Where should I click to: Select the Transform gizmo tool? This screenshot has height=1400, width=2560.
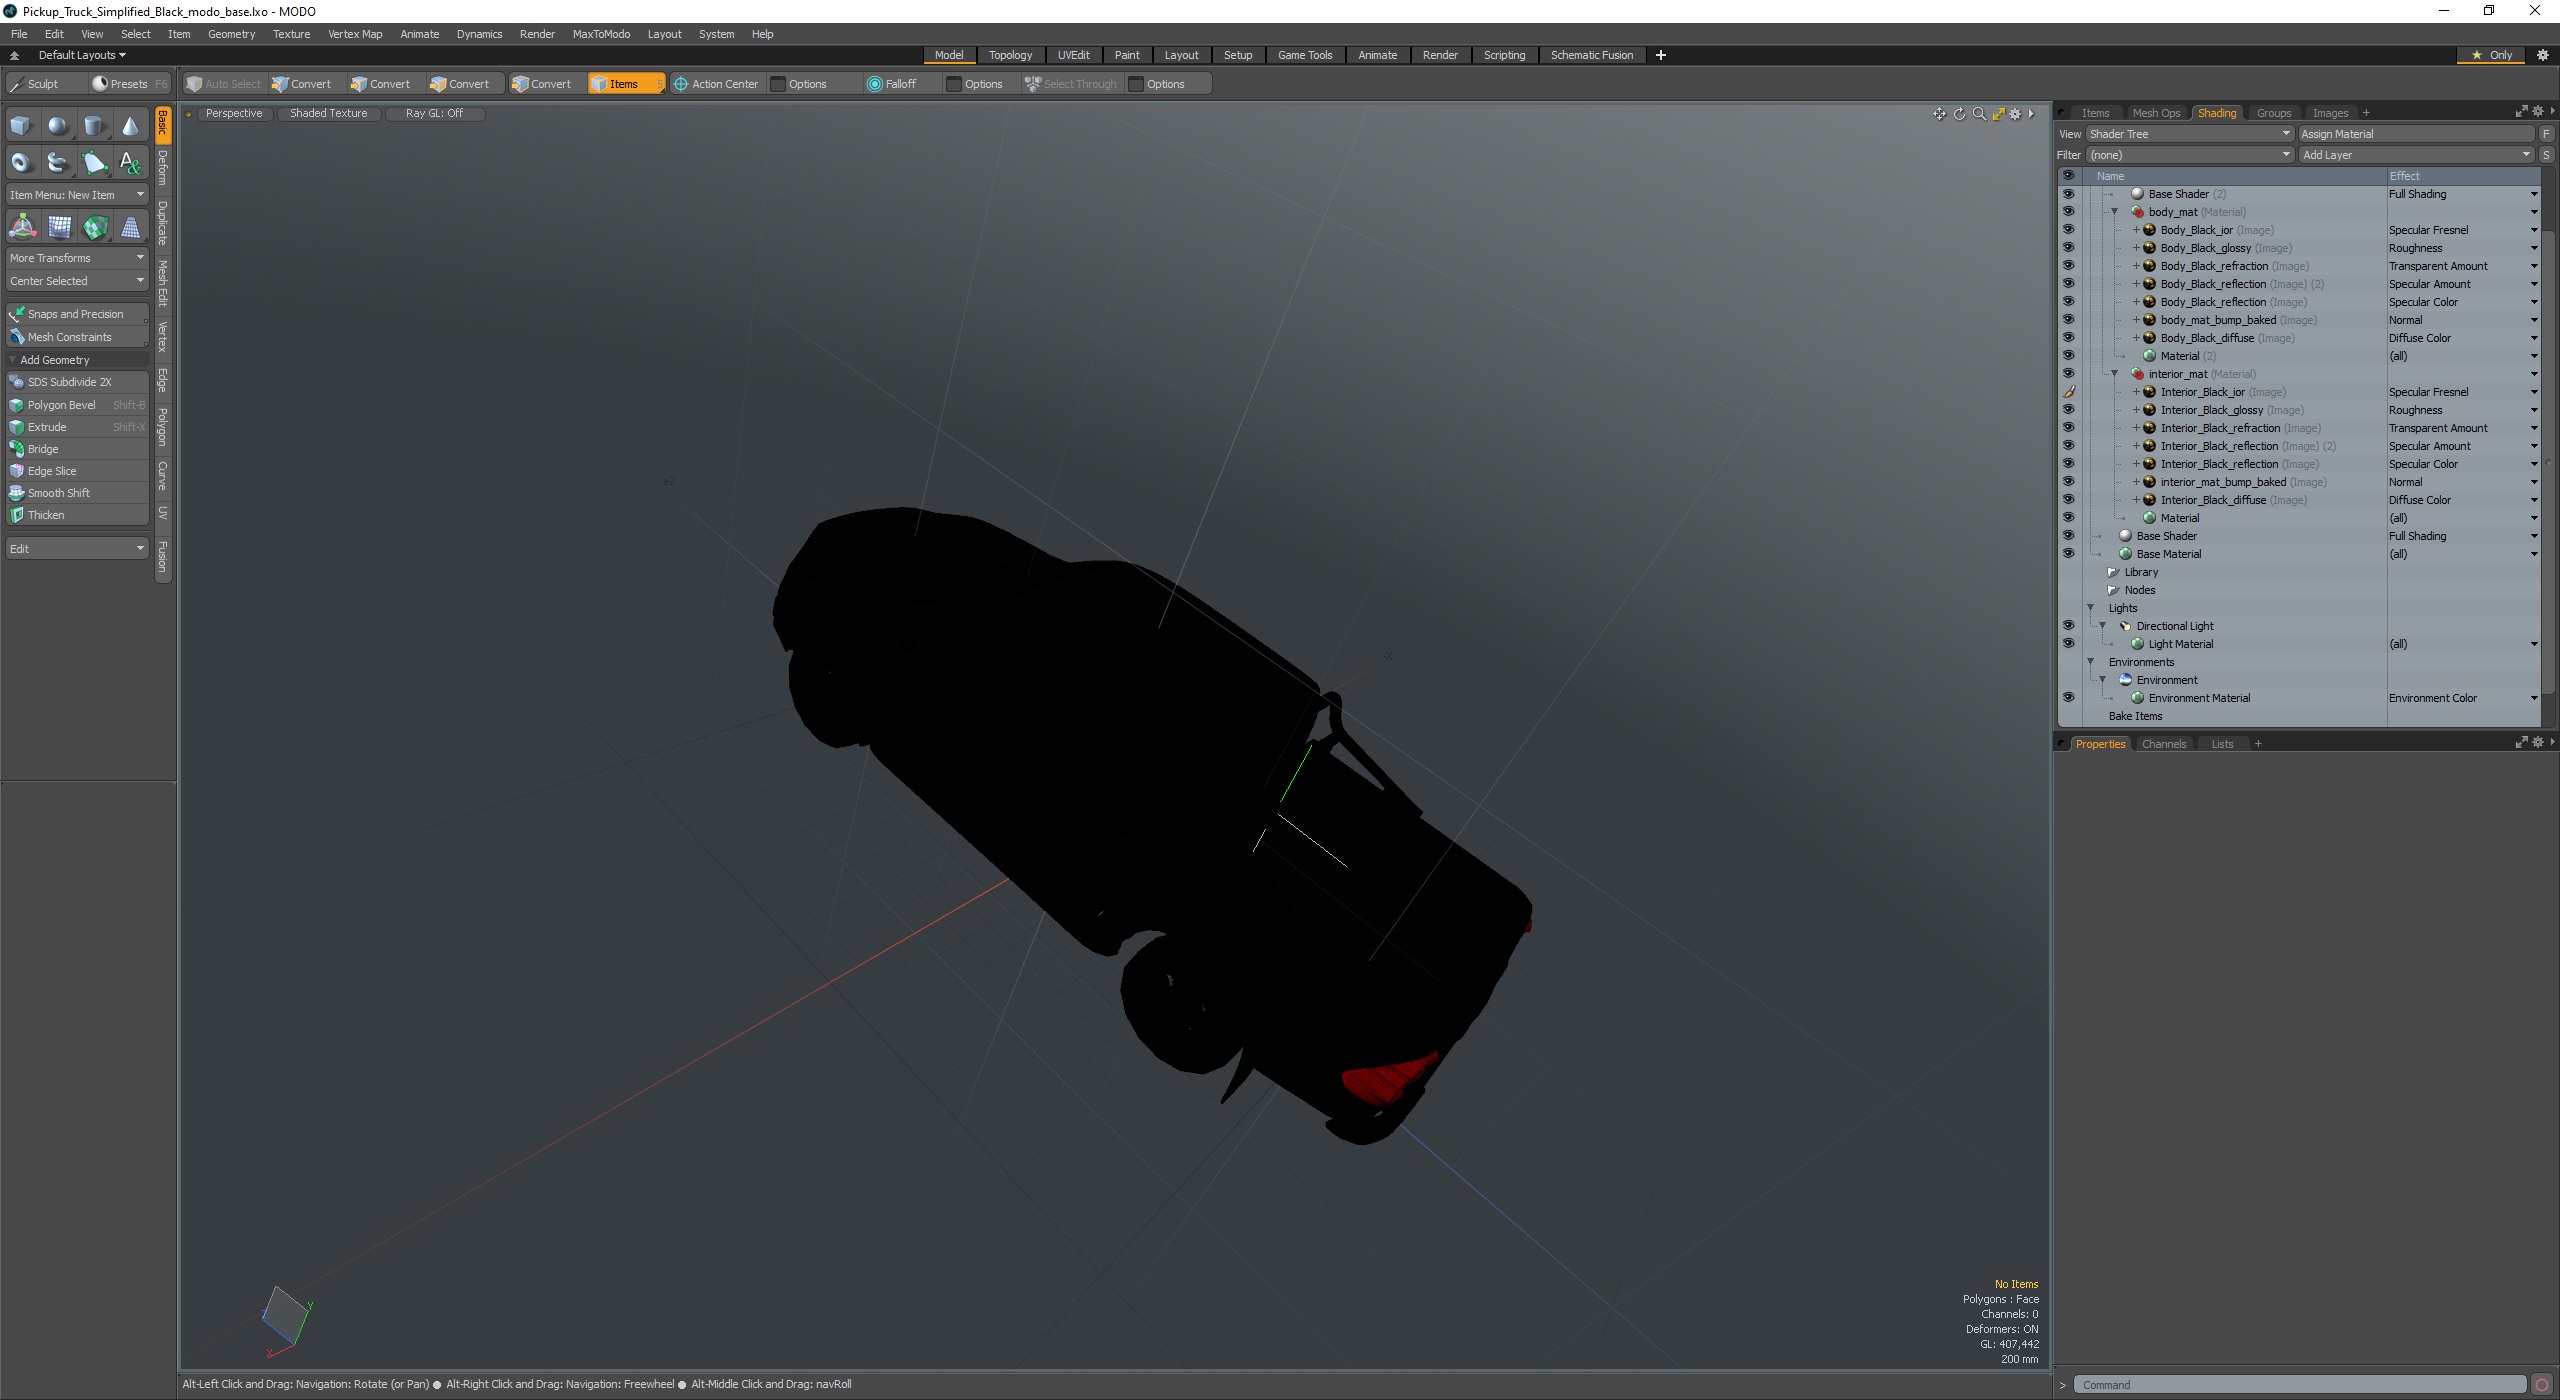click(22, 227)
